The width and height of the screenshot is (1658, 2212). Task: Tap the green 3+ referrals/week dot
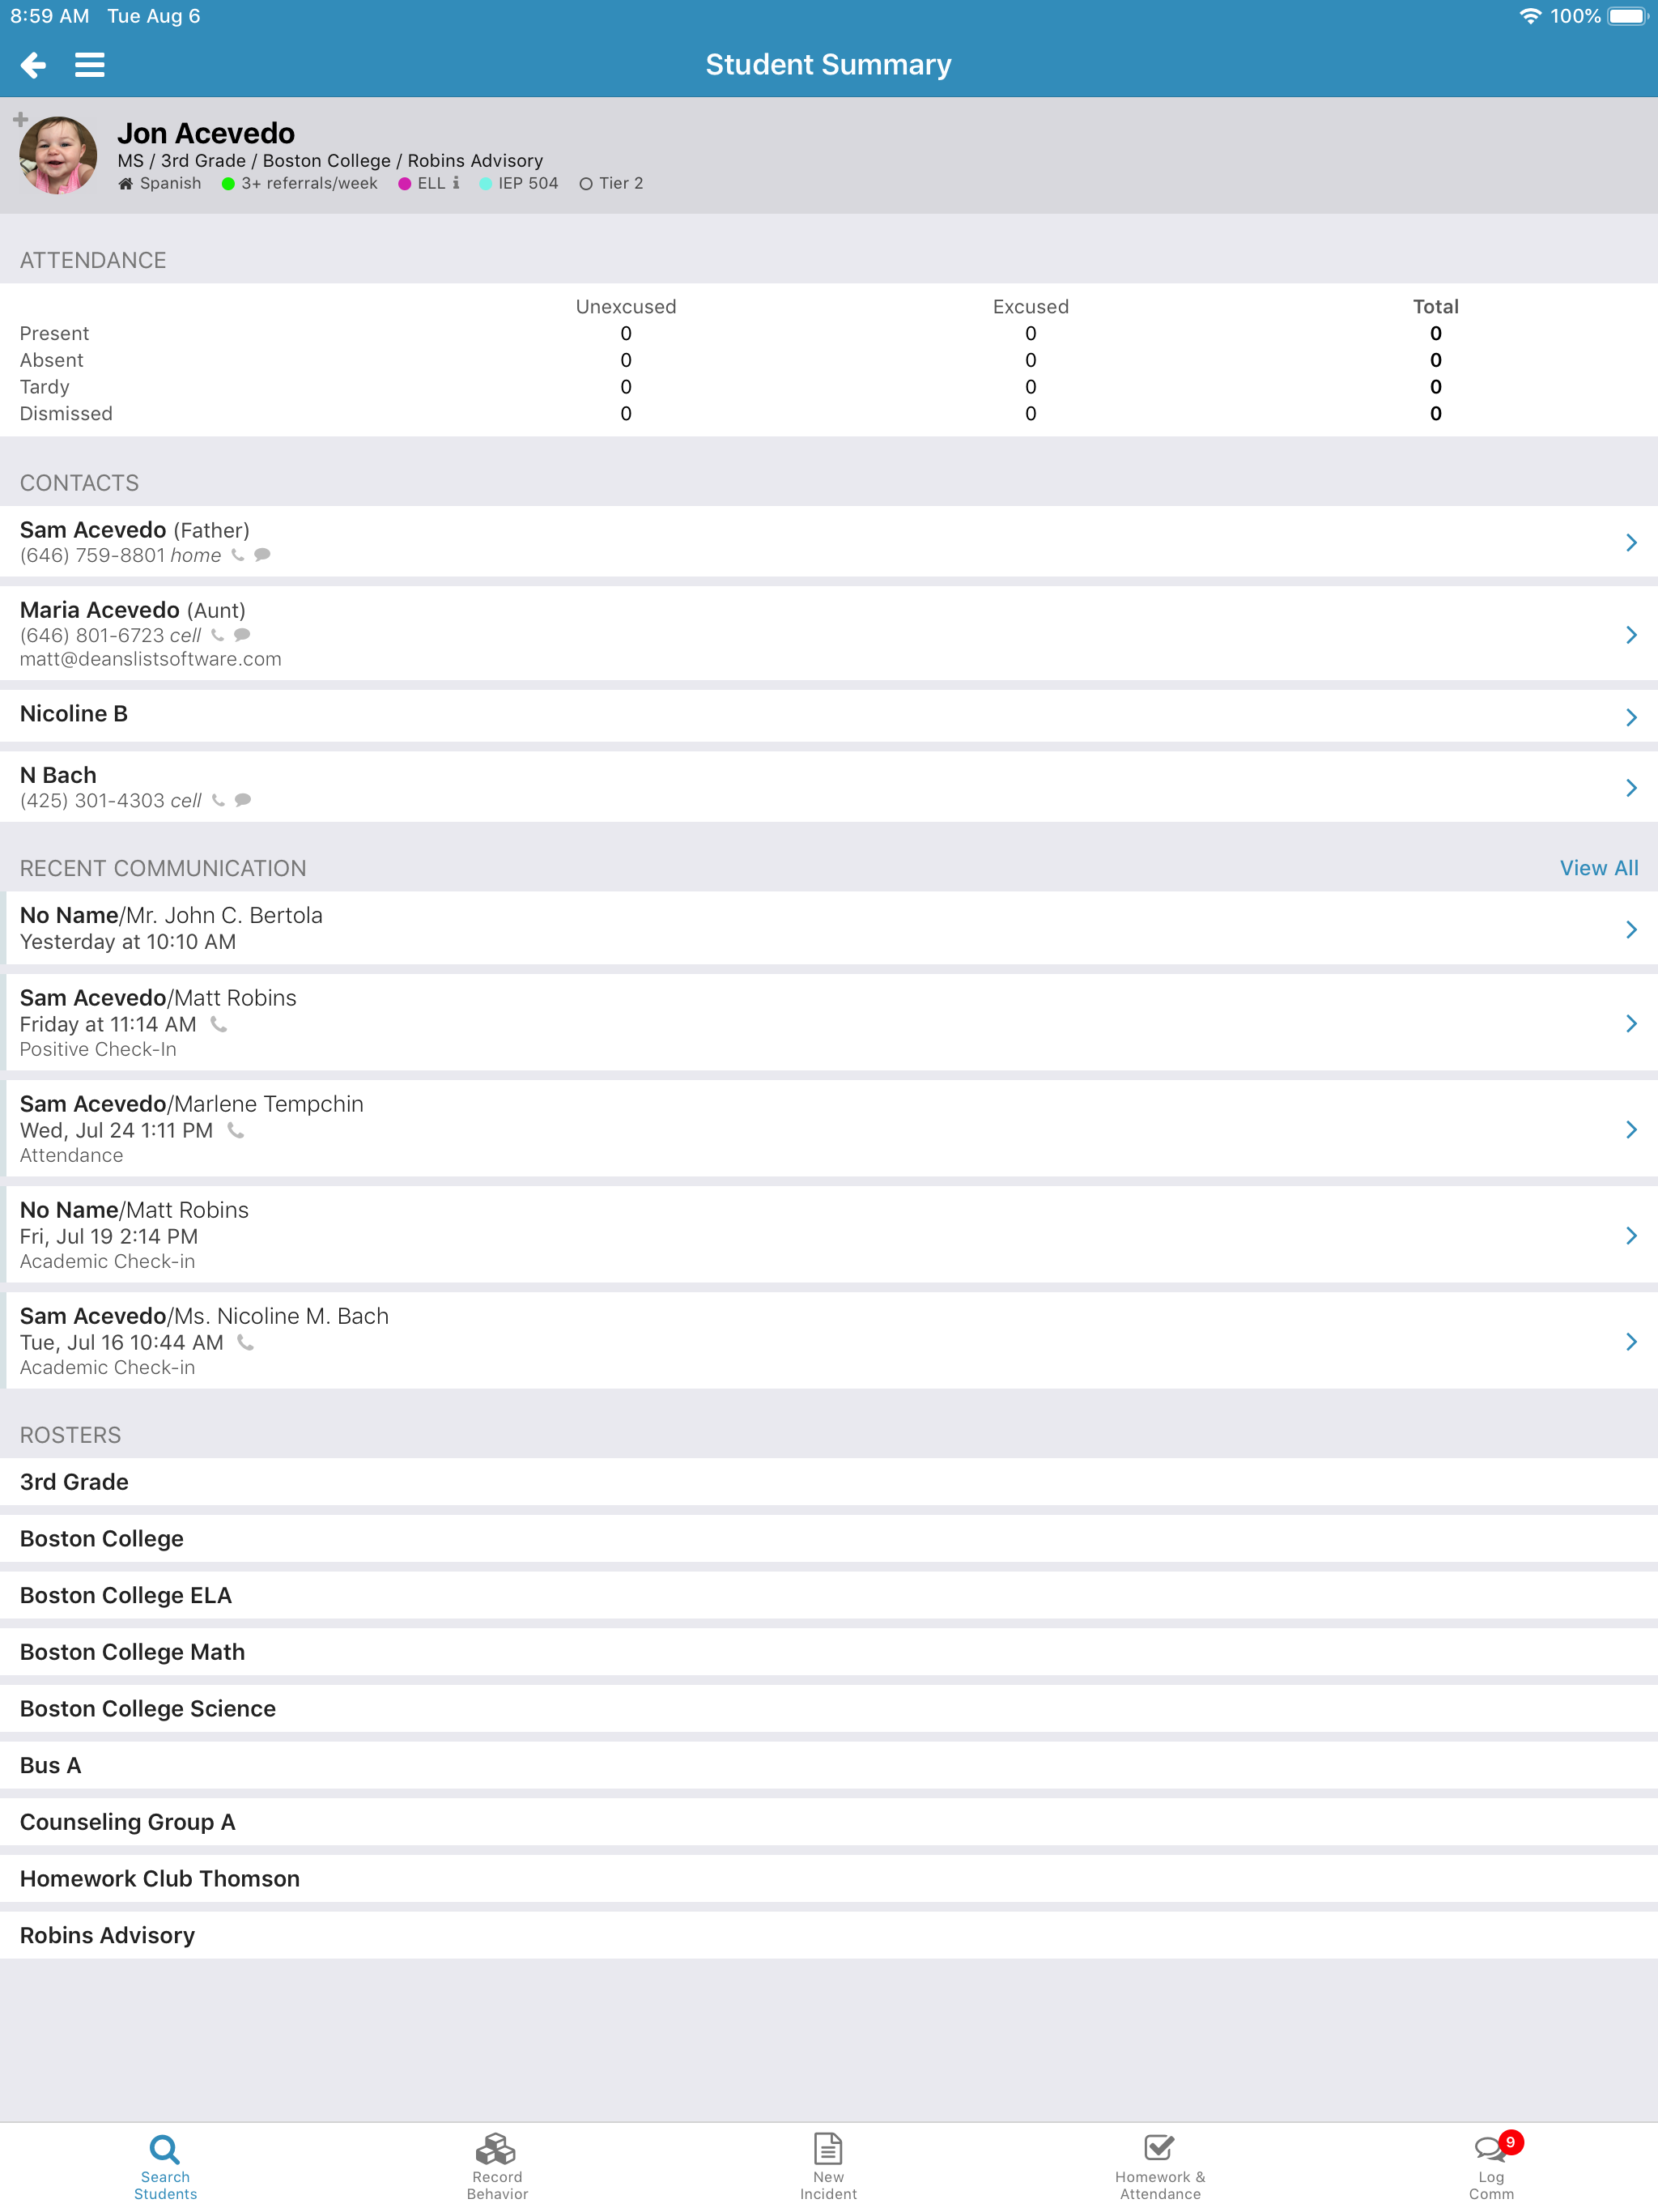228,184
